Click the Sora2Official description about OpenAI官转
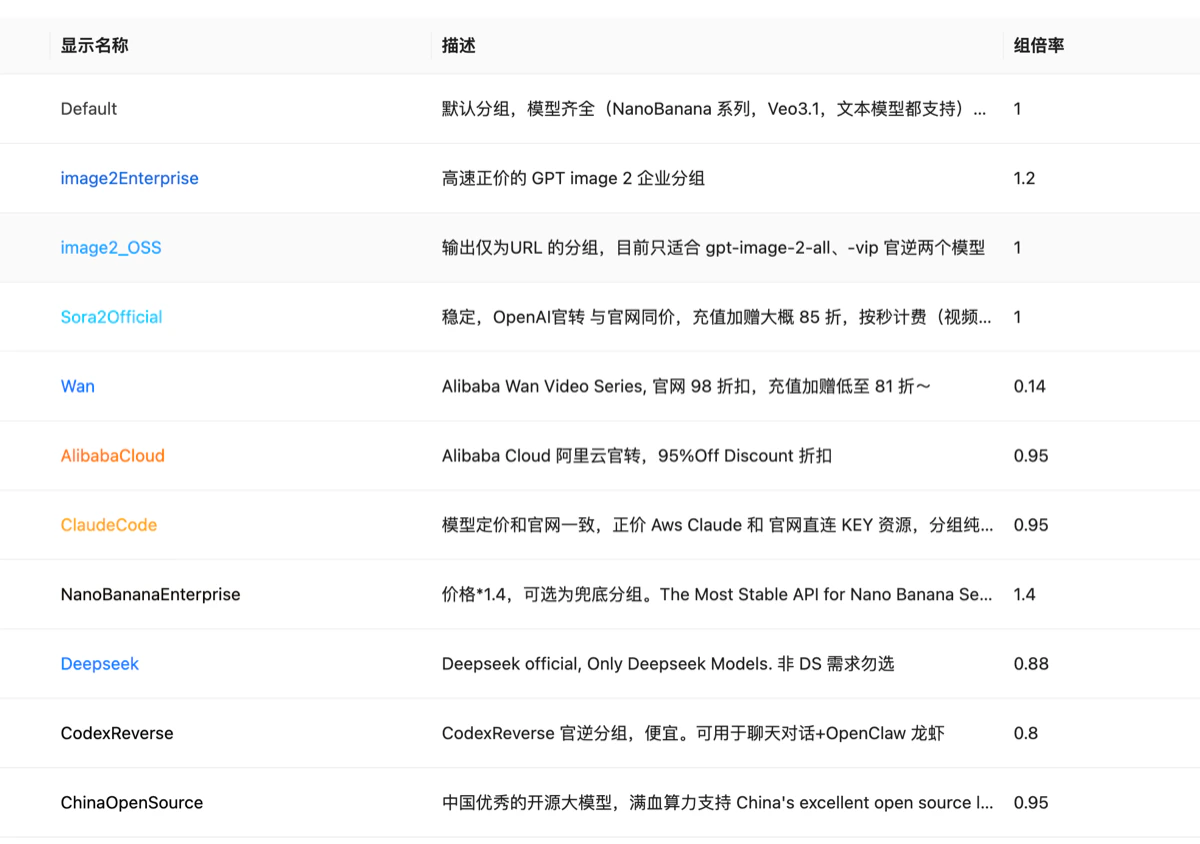 (x=717, y=317)
